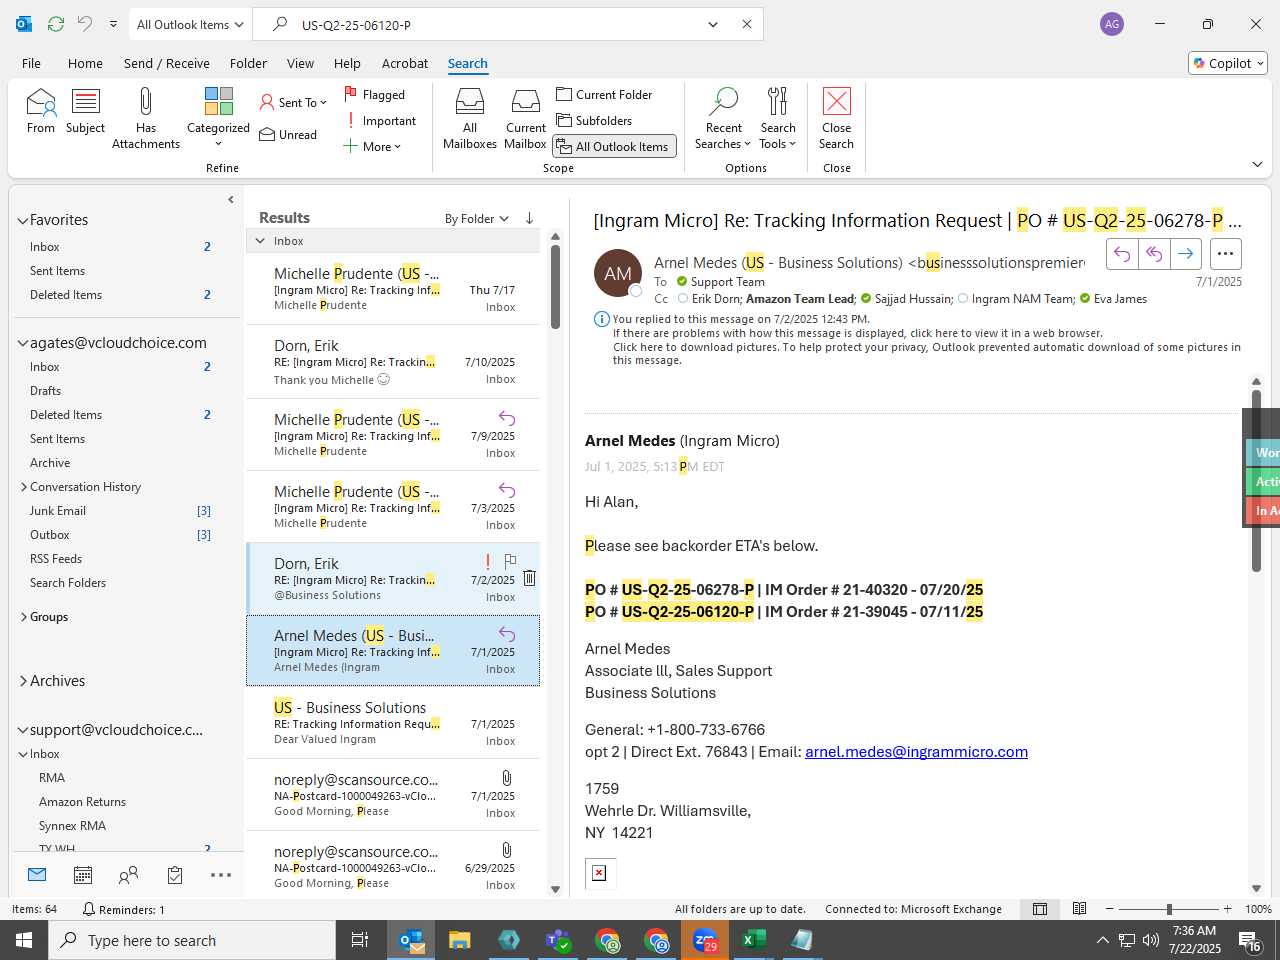Viewport: 1280px width, 960px height.
Task: Click the Undo icon in the title bar
Action: tap(85, 24)
